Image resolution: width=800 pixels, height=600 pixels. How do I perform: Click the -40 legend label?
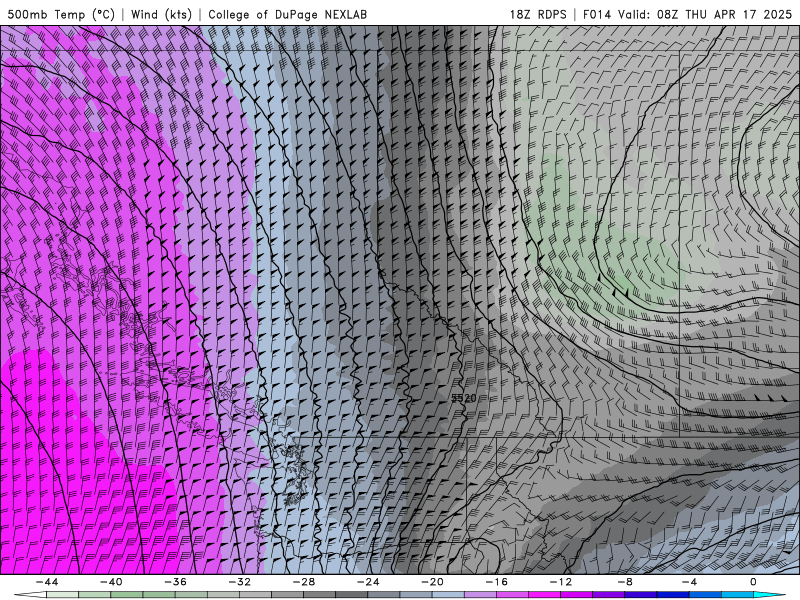[x=111, y=582]
